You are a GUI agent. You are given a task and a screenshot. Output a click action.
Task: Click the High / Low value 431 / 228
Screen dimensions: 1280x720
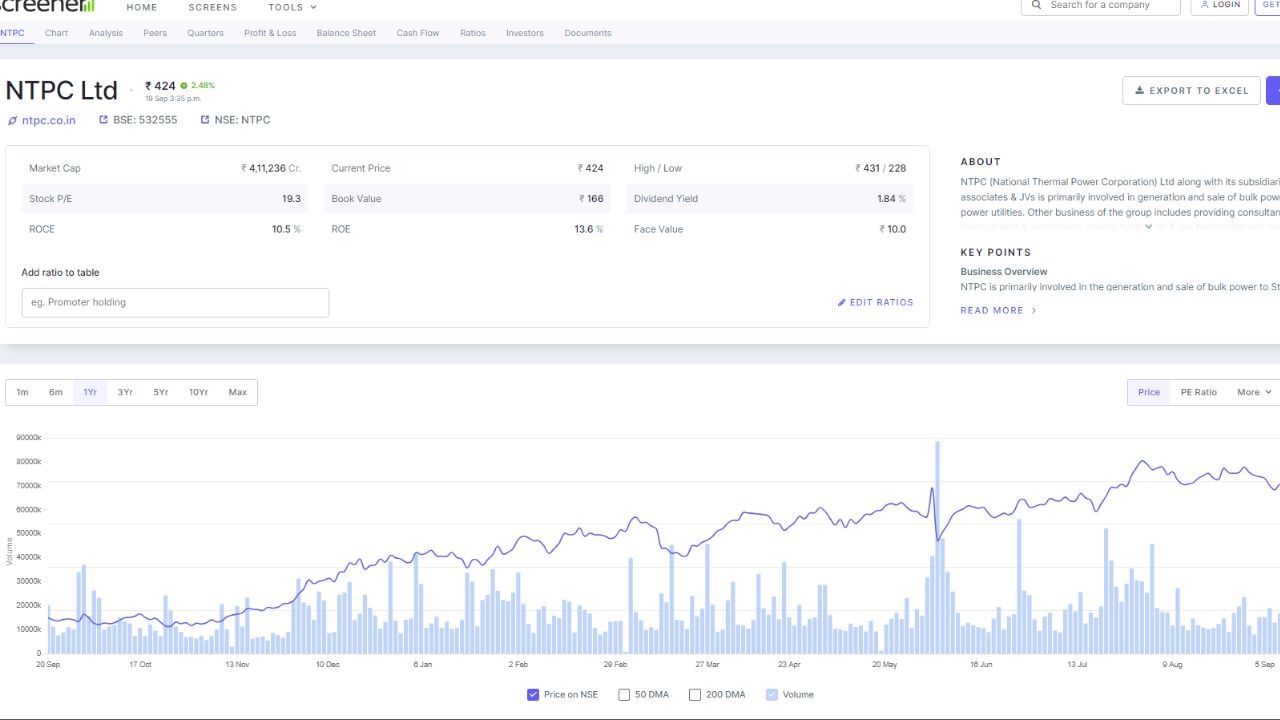point(880,168)
